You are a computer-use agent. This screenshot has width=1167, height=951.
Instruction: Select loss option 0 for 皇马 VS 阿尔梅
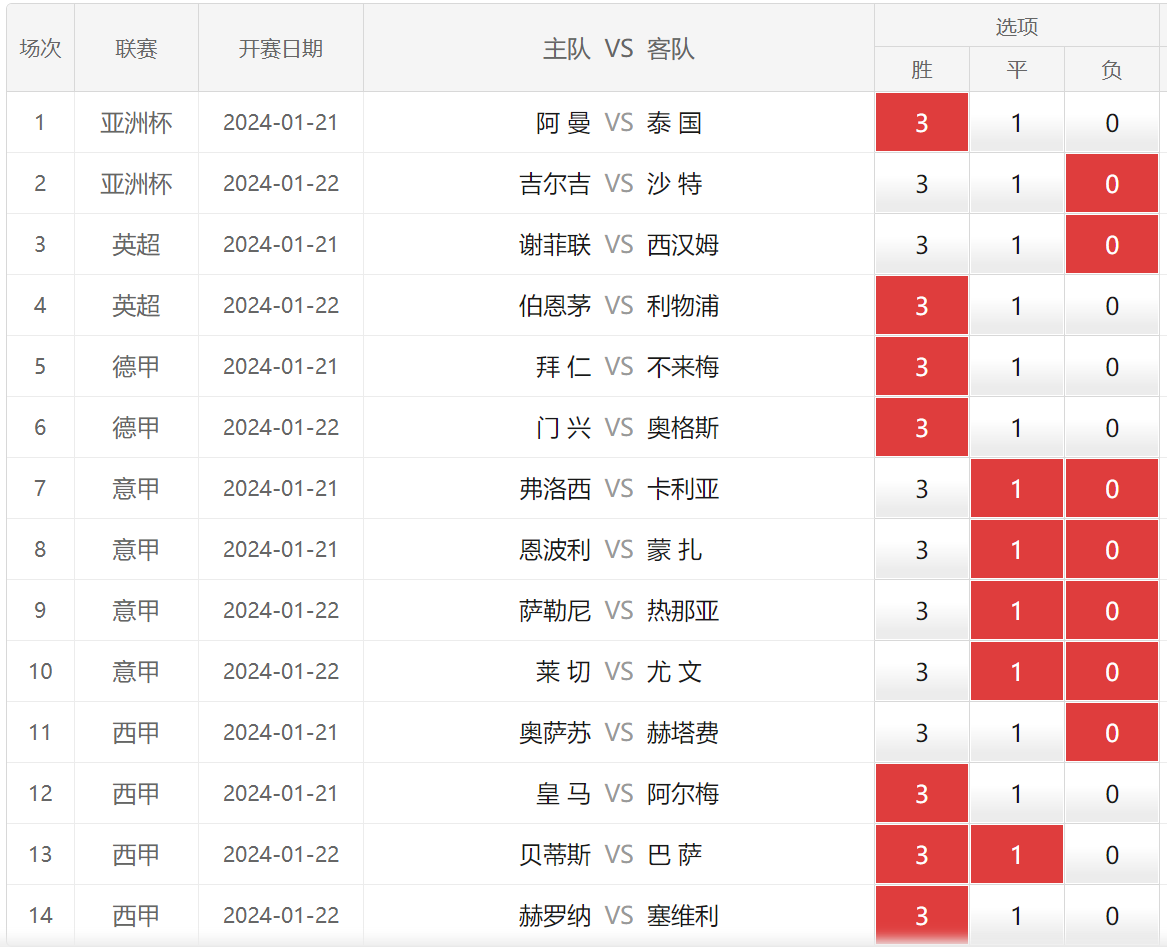pos(1112,793)
